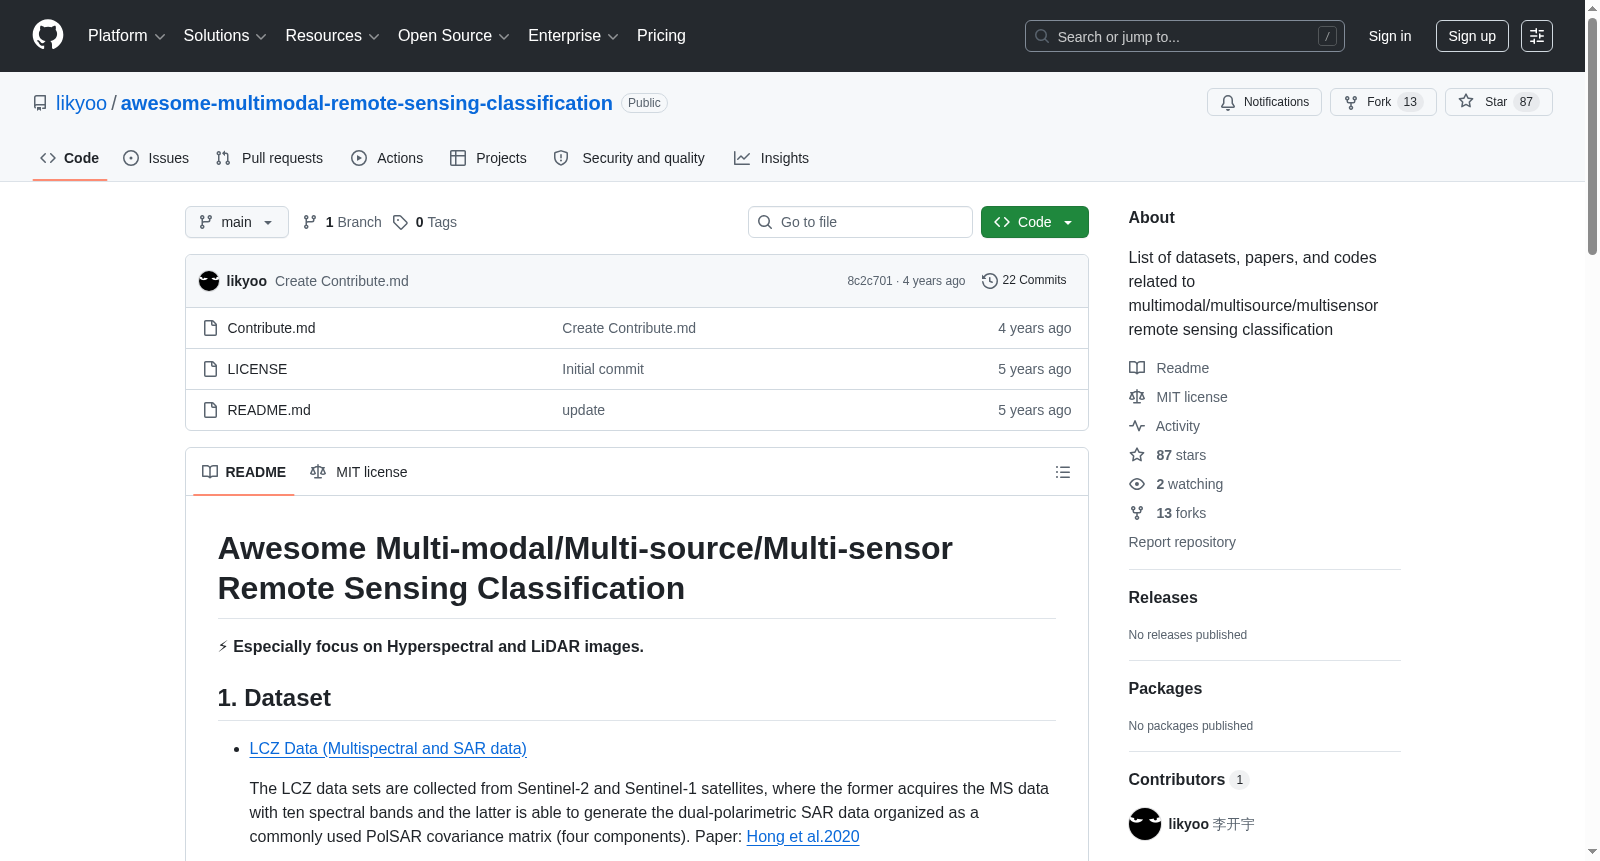
Task: Open the Insights tab
Action: (771, 158)
